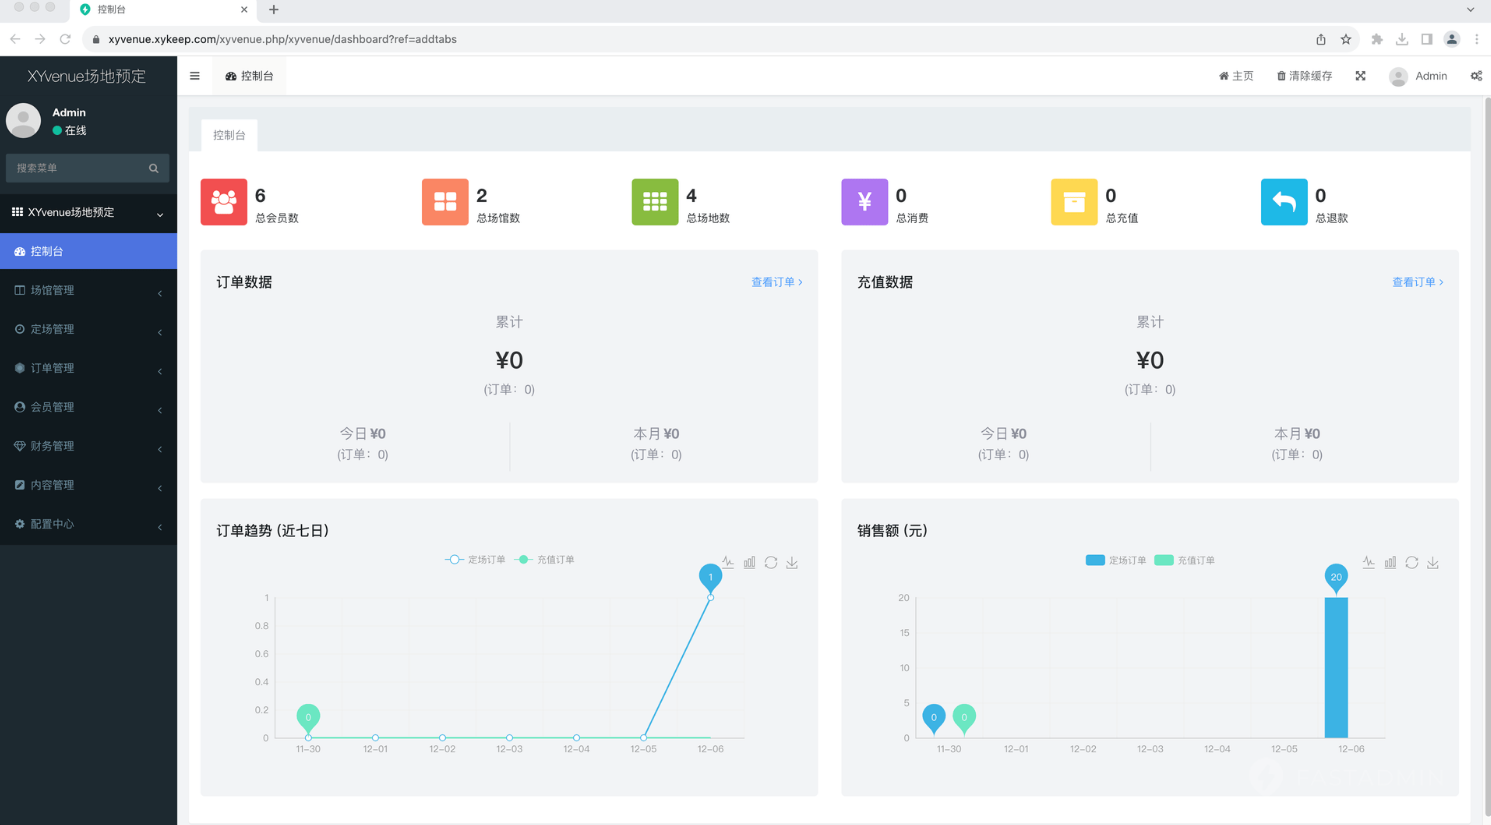Expand the 场馆管理 submenu
This screenshot has width=1491, height=825.
pyautogui.click(x=88, y=290)
